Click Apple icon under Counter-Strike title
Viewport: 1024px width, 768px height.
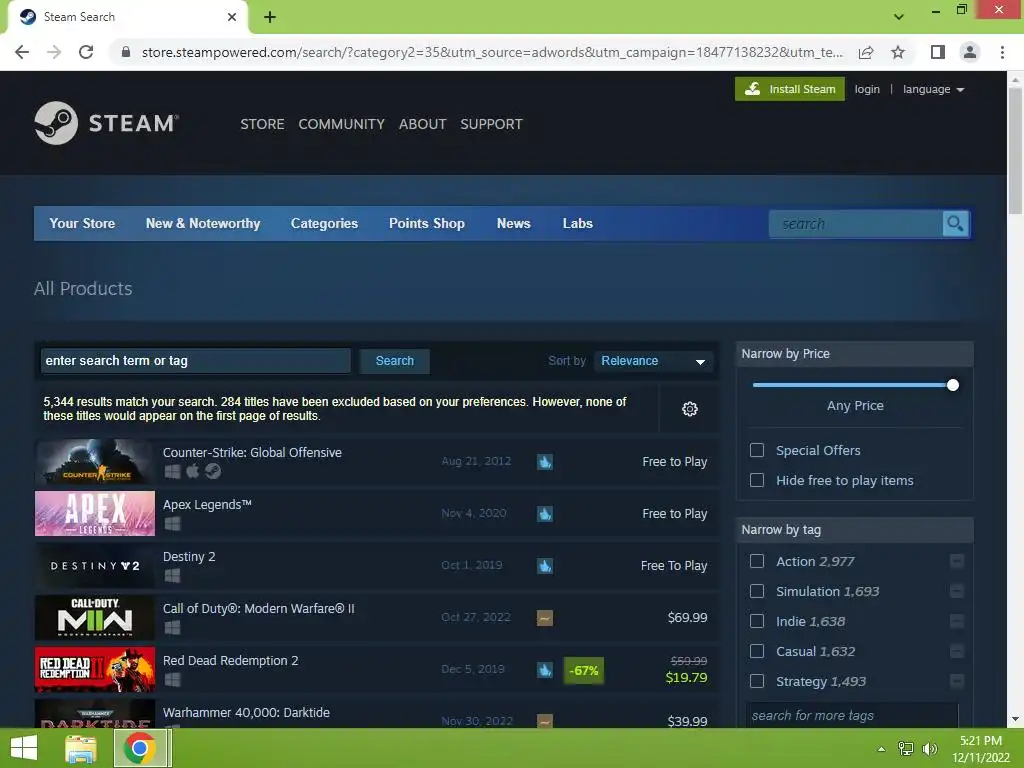click(193, 471)
